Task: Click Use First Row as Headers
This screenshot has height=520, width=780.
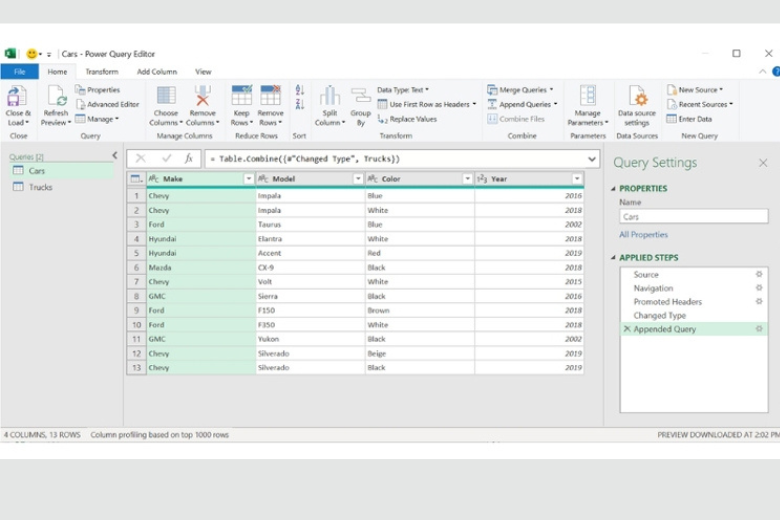Action: 428,104
